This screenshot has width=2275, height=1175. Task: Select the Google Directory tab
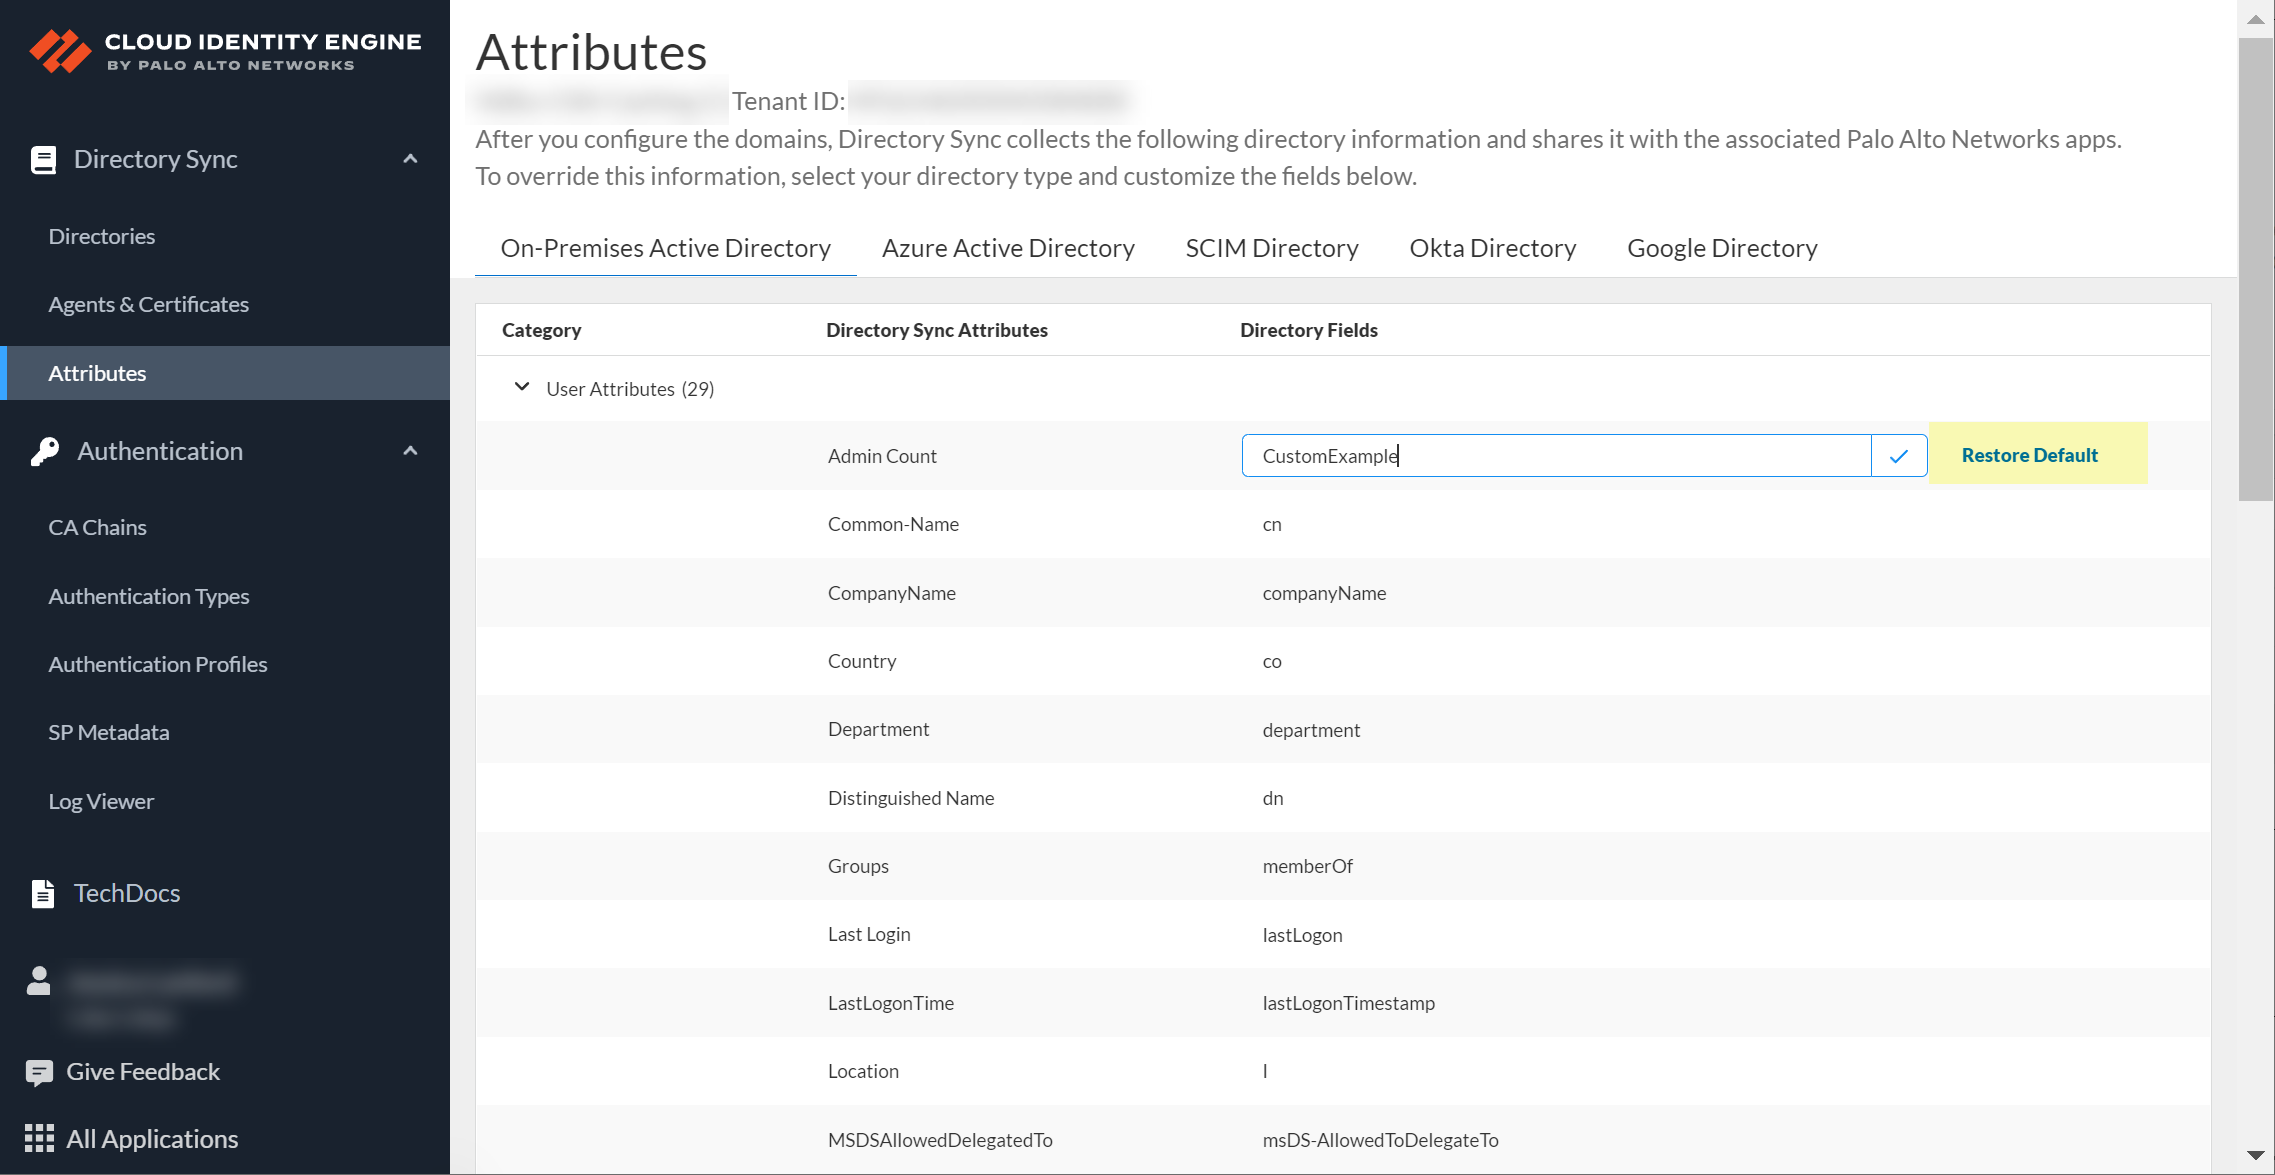coord(1721,248)
